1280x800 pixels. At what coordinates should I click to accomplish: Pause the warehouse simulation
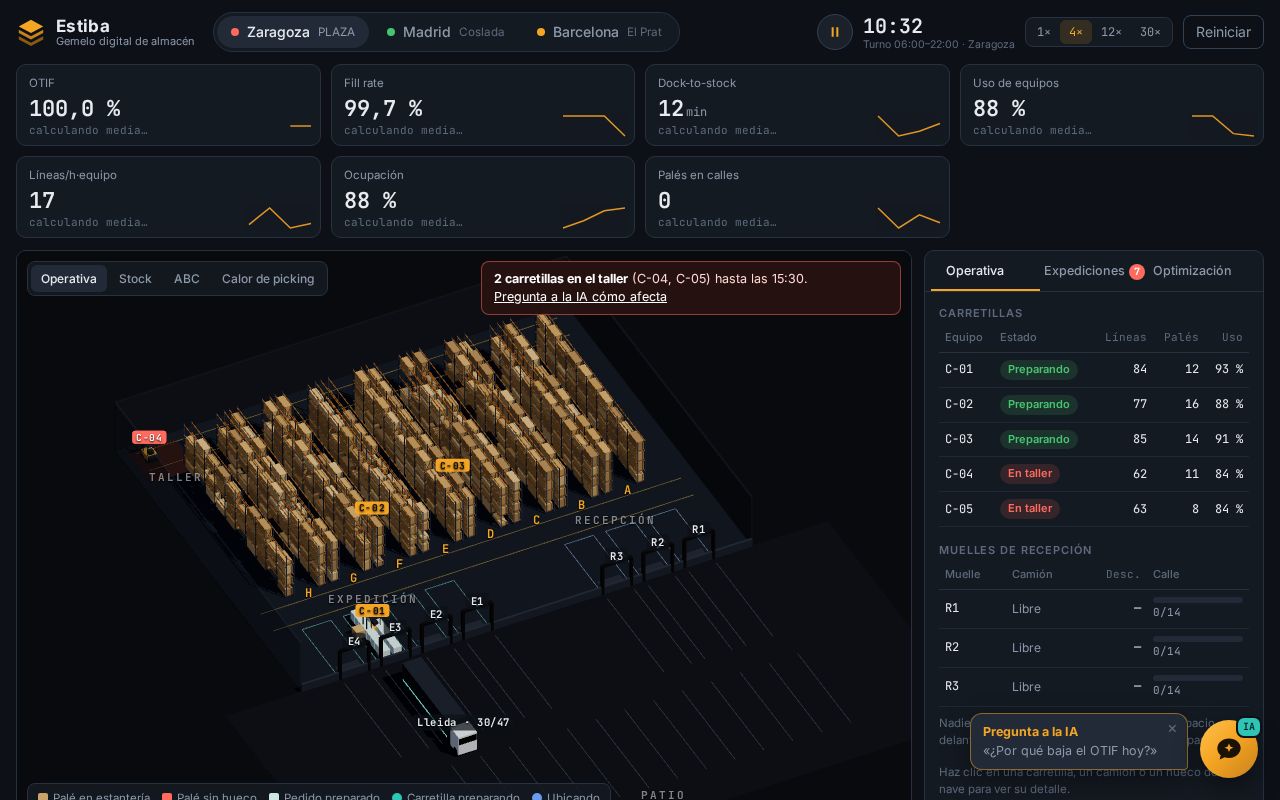835,32
